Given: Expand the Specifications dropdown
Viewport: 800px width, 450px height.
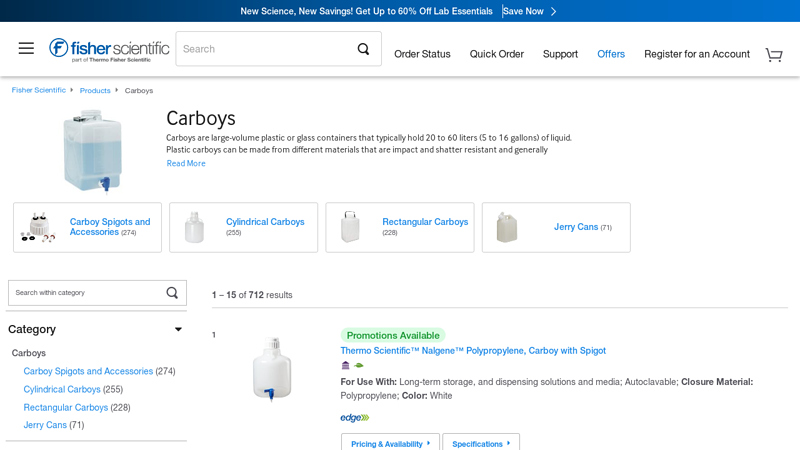Looking at the screenshot, I should tap(481, 443).
